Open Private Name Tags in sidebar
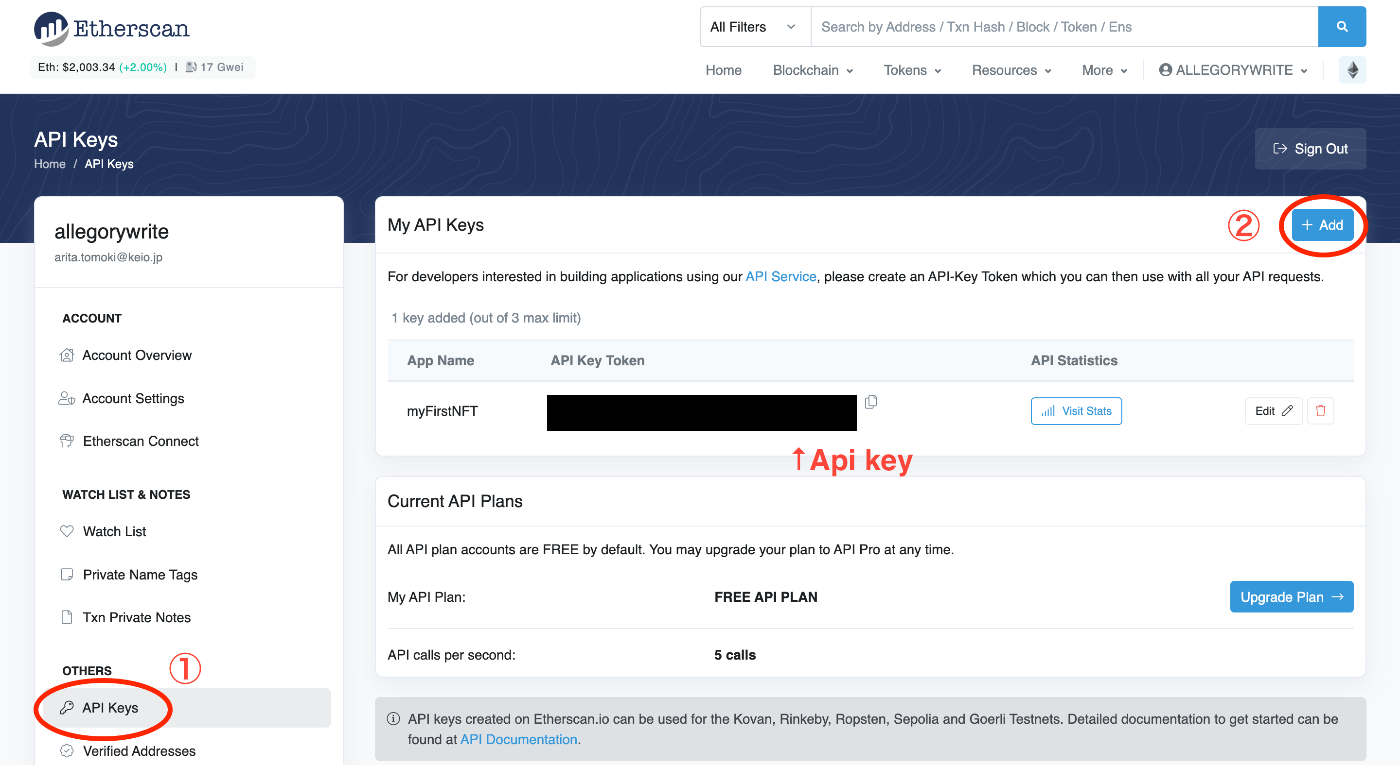 click(x=140, y=574)
